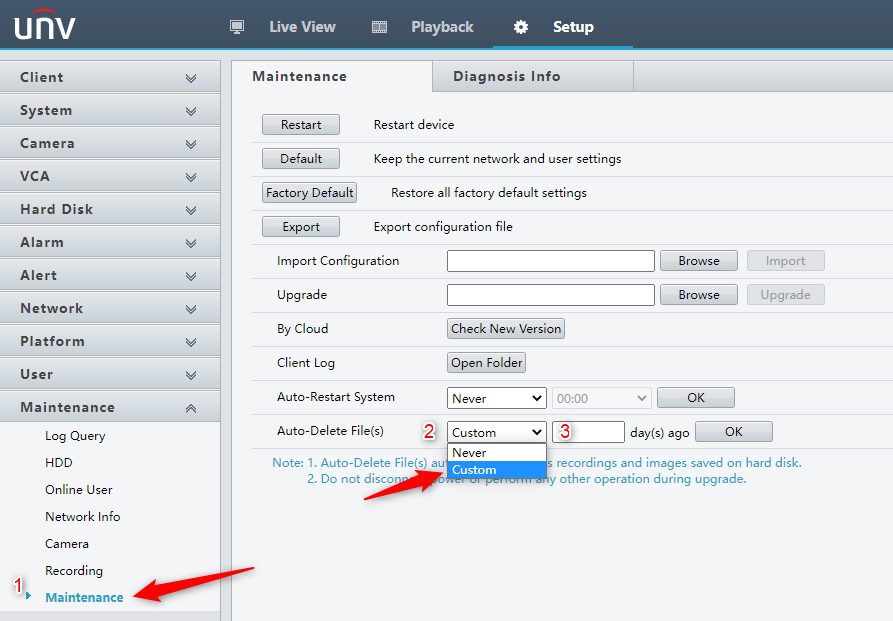Expand the Client sidebar section
The width and height of the screenshot is (893, 621).
point(110,77)
